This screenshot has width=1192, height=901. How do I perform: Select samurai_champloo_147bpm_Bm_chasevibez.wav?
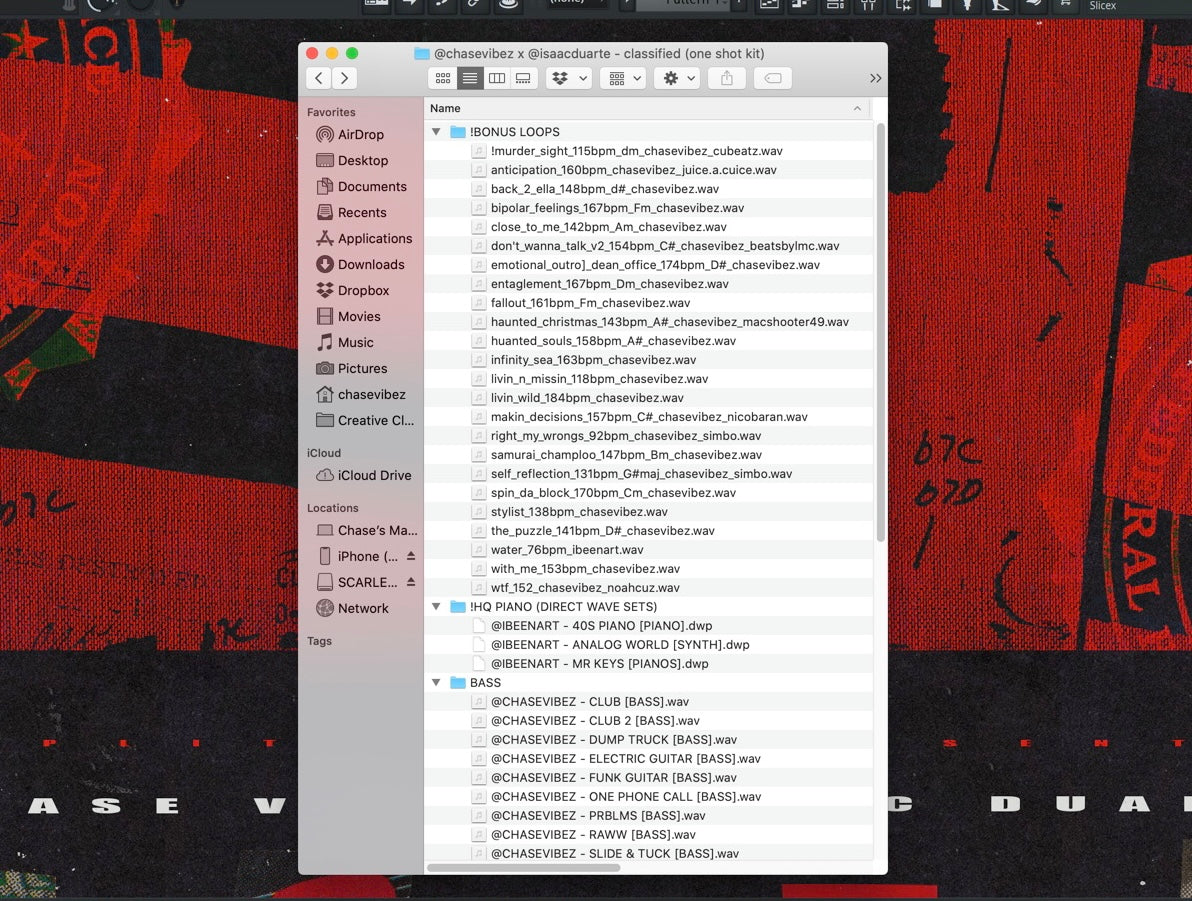point(648,455)
